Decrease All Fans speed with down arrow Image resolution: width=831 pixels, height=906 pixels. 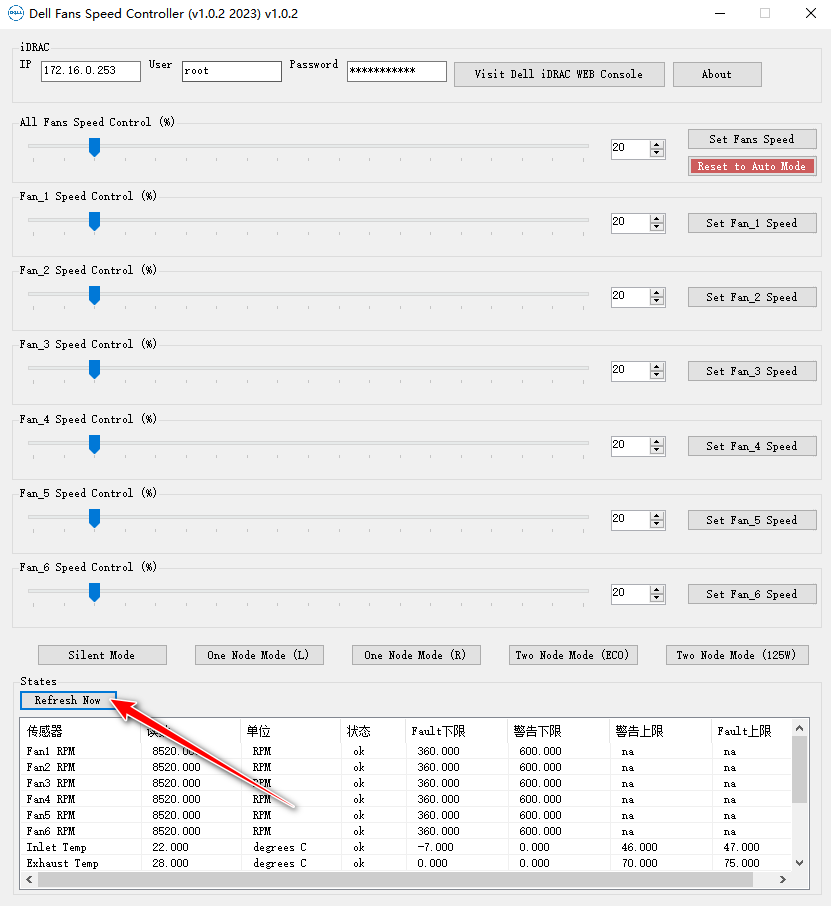click(656, 153)
